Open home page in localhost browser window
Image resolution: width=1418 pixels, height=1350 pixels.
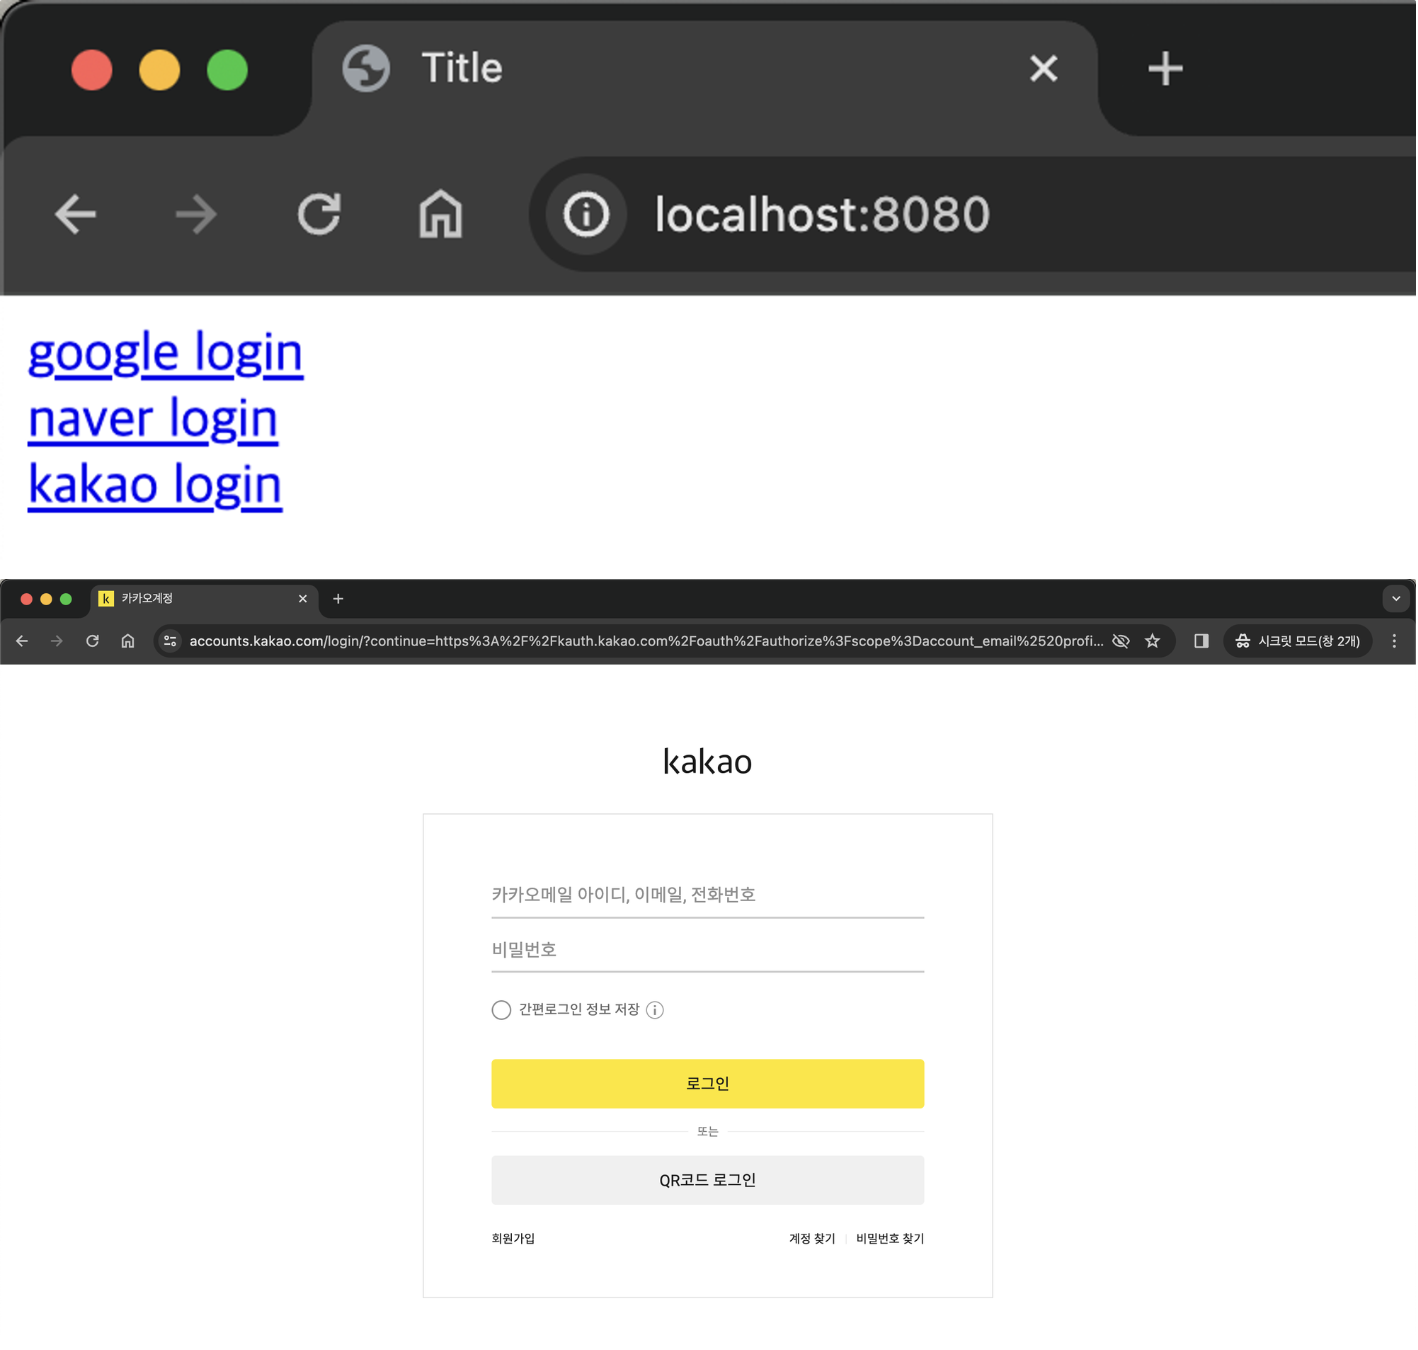(440, 214)
